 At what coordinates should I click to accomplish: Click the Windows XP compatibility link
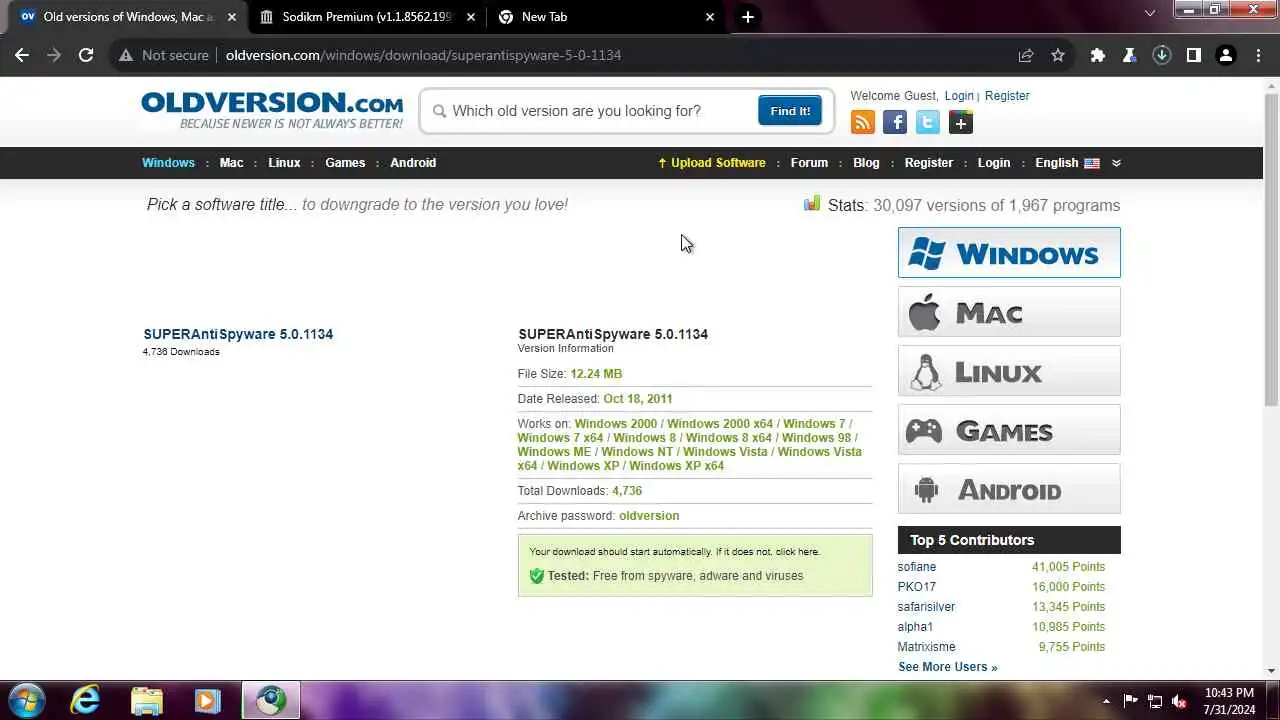[584, 466]
